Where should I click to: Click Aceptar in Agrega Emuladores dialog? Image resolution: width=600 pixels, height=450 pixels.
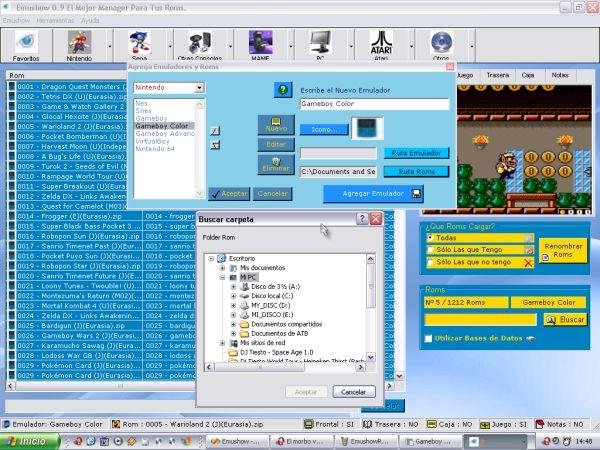click(229, 194)
